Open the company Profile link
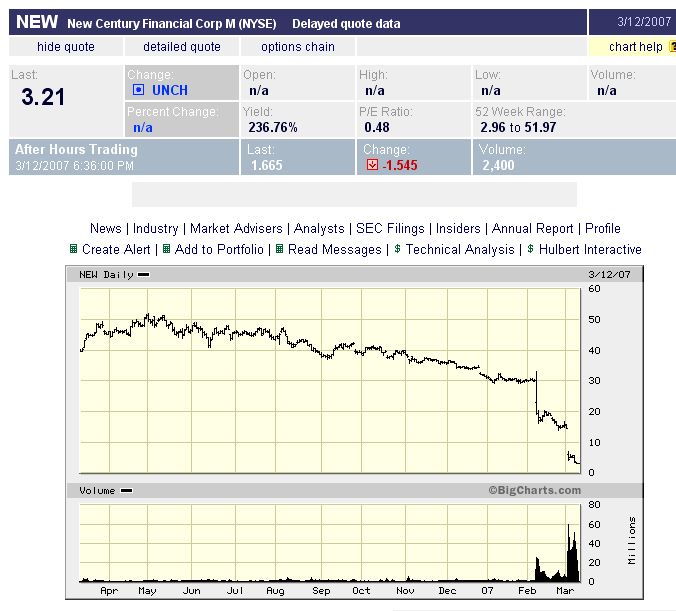The image size is (676, 611). (x=603, y=229)
